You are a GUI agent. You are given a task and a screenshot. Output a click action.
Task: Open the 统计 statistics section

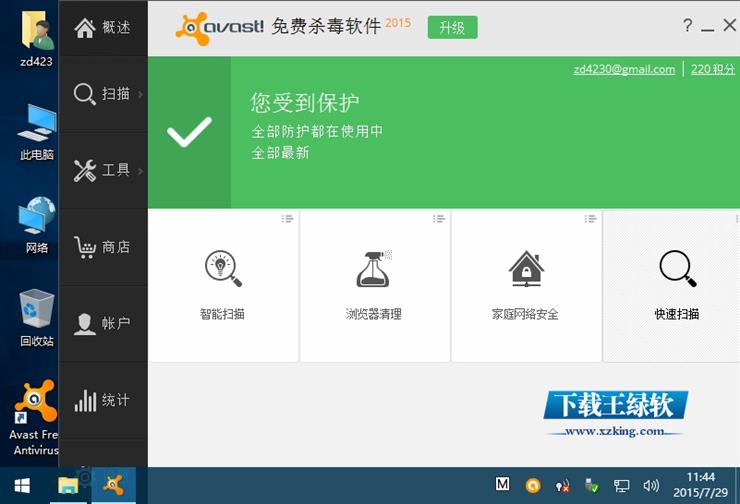tap(102, 401)
